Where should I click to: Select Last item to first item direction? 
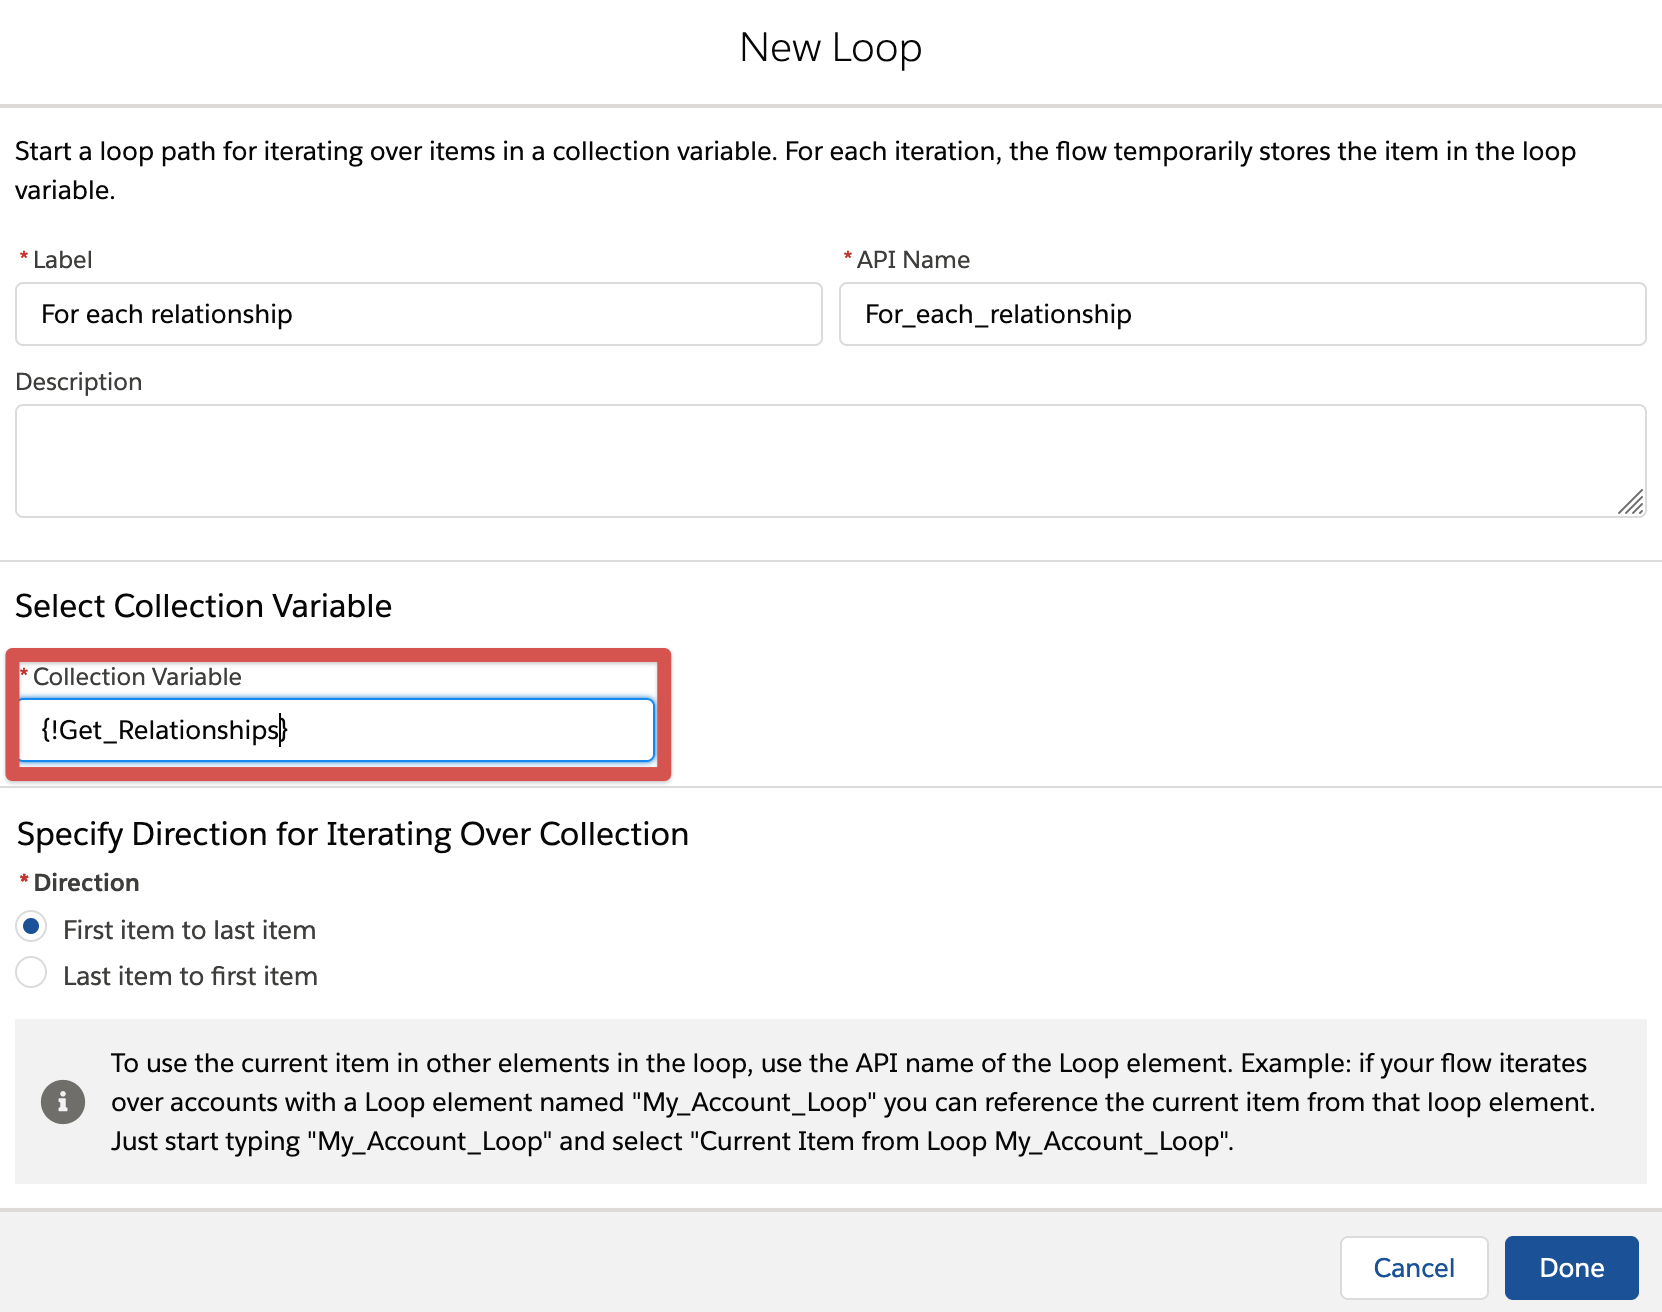coord(32,973)
